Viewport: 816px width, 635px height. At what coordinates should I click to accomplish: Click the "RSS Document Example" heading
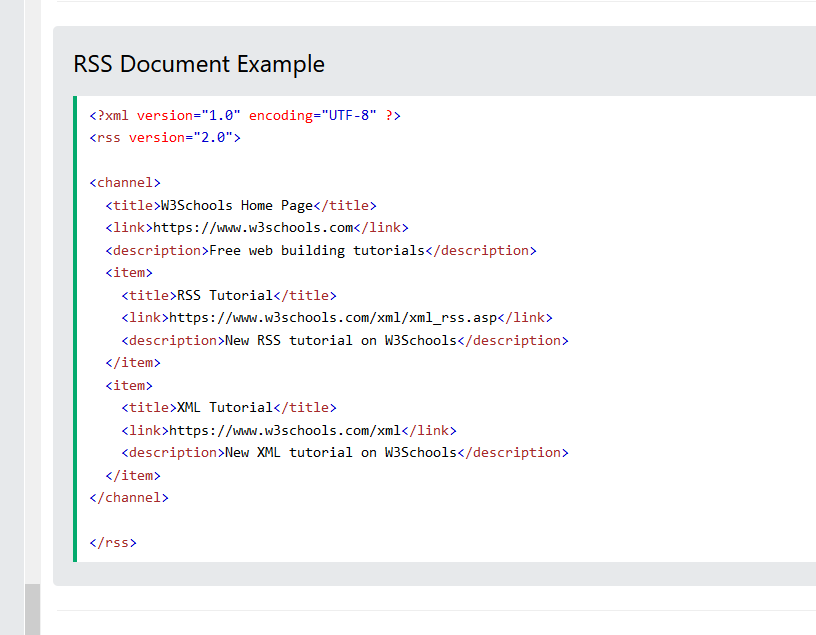click(199, 64)
